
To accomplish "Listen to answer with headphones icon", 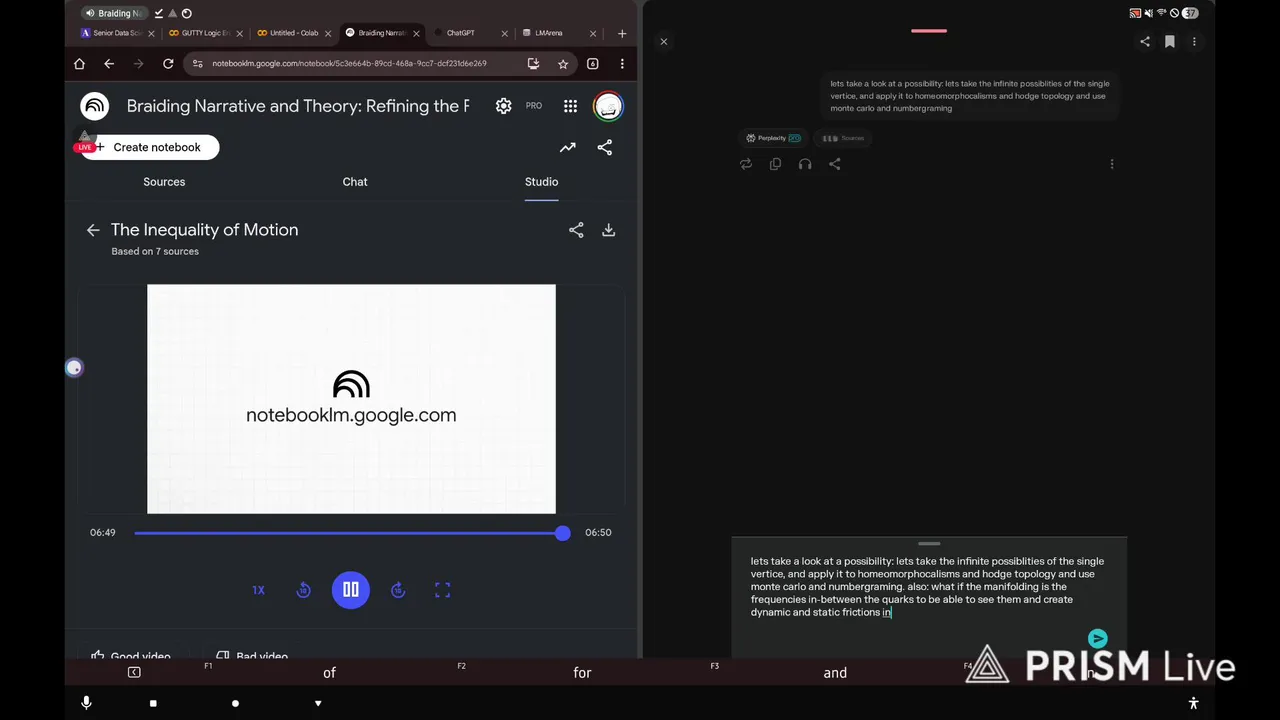I will point(805,164).
